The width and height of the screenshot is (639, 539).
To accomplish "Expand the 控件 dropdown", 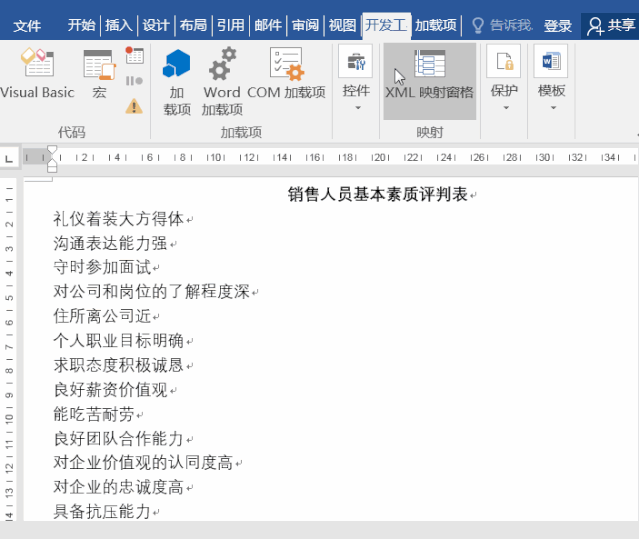I will click(x=356, y=80).
